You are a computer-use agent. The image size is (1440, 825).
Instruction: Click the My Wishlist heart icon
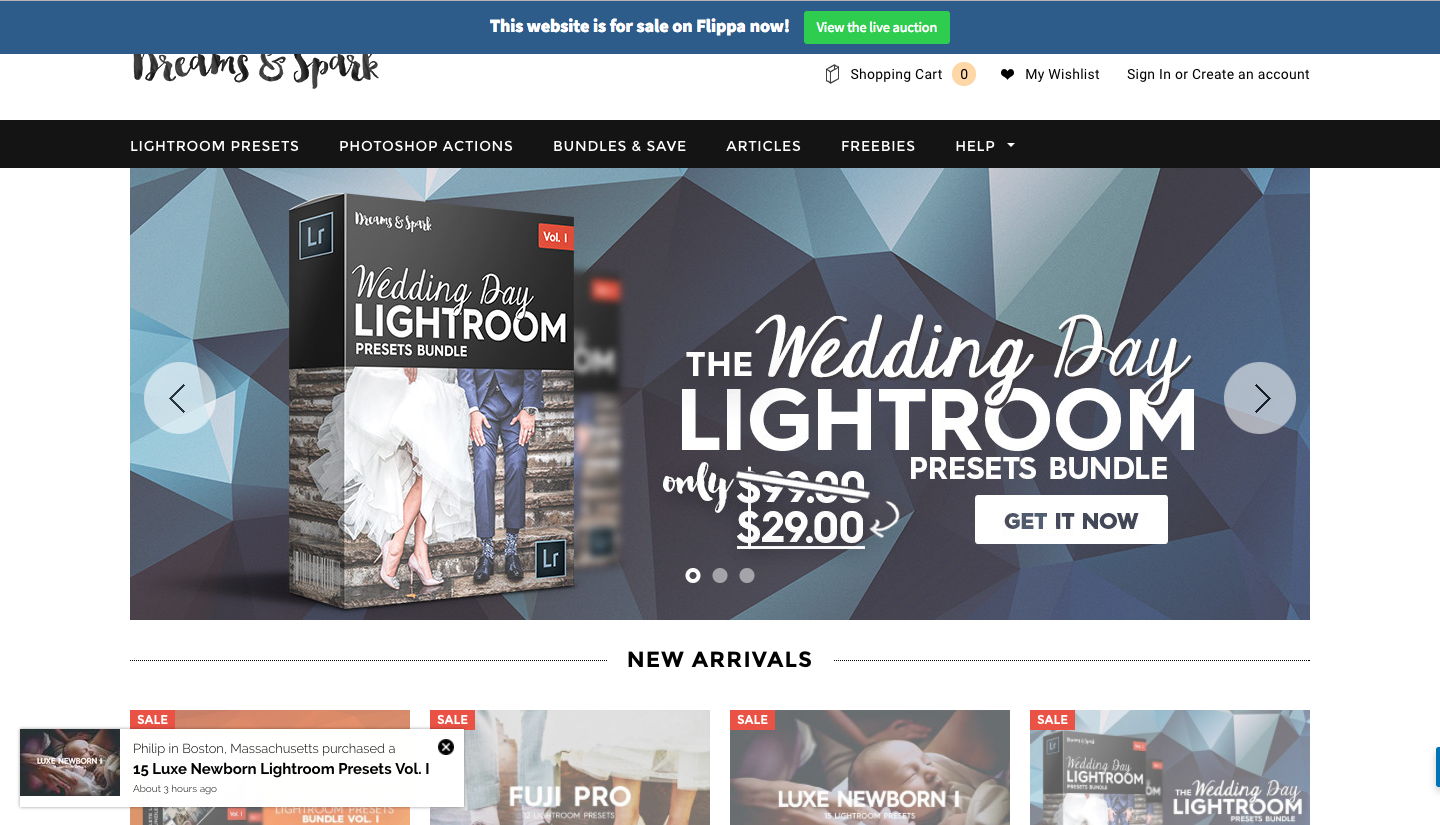(x=1007, y=74)
